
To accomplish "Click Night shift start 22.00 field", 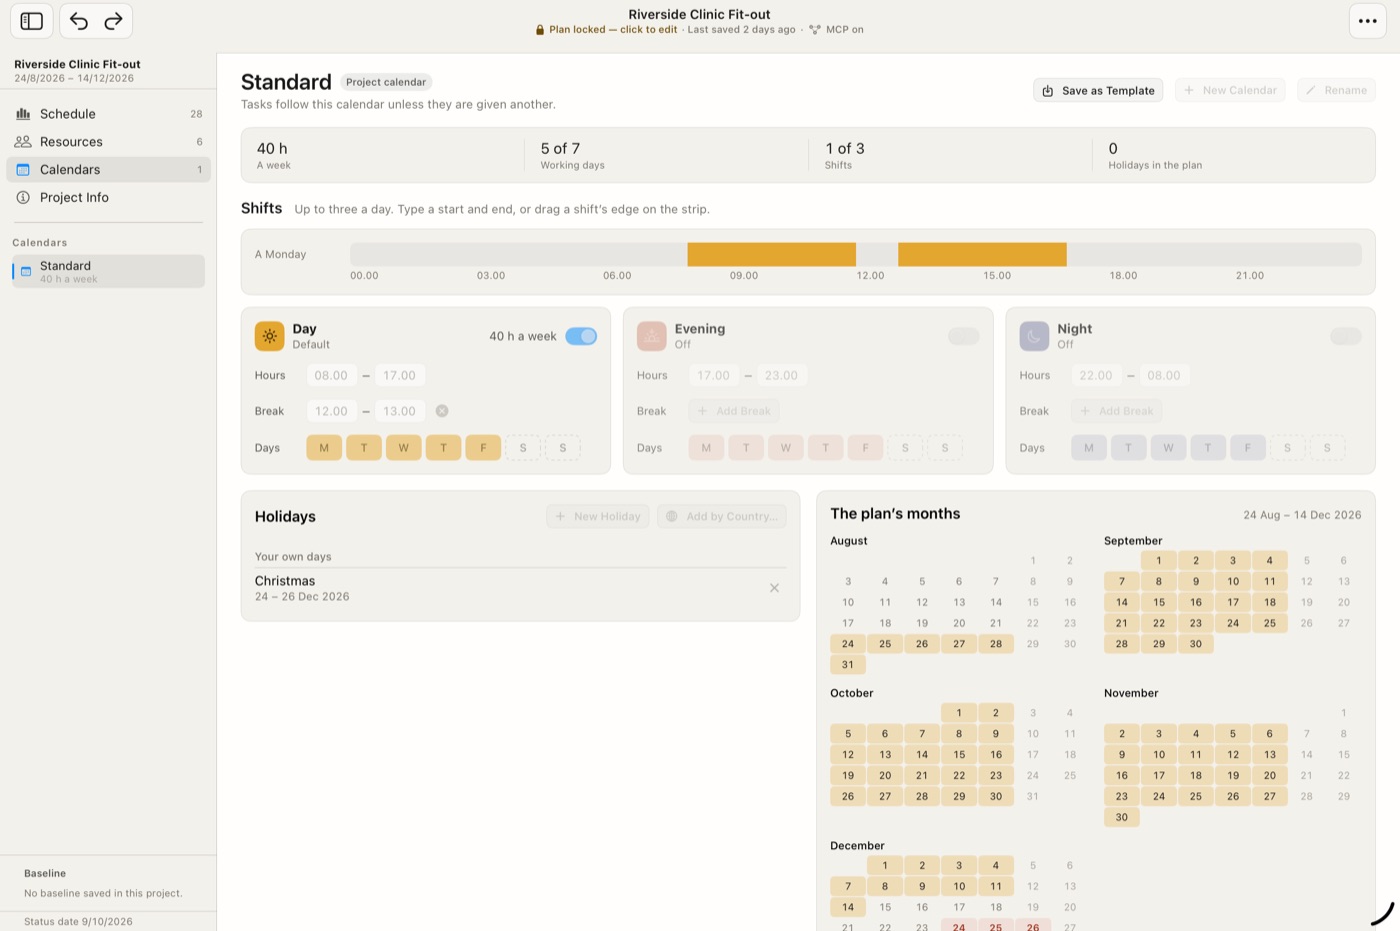I will click(1096, 376).
